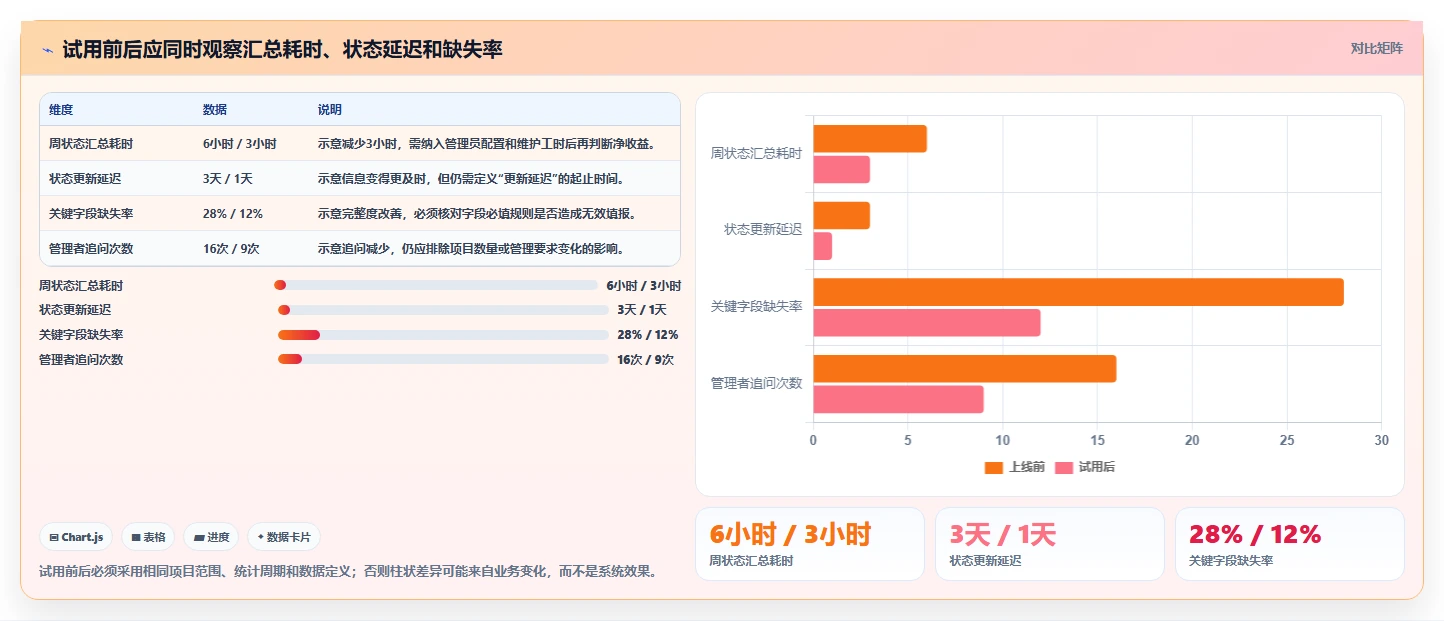
Task: Click the 周状态汇总耗时 progress bar
Action: click(435, 285)
